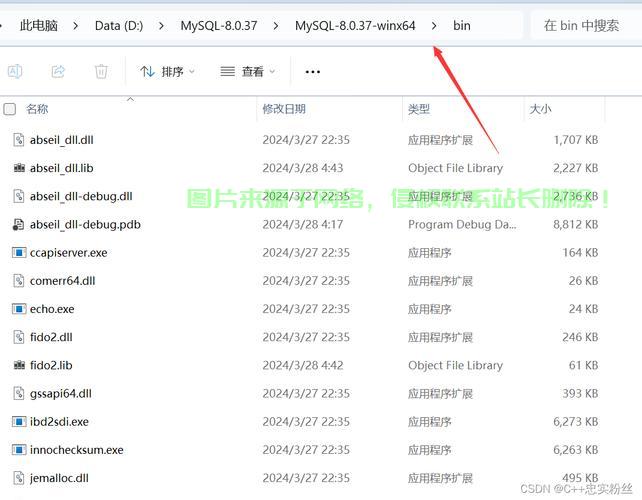Viewport: 642px width, 500px height.
Task: Select the jemalloc.dll file icon
Action: point(19,478)
